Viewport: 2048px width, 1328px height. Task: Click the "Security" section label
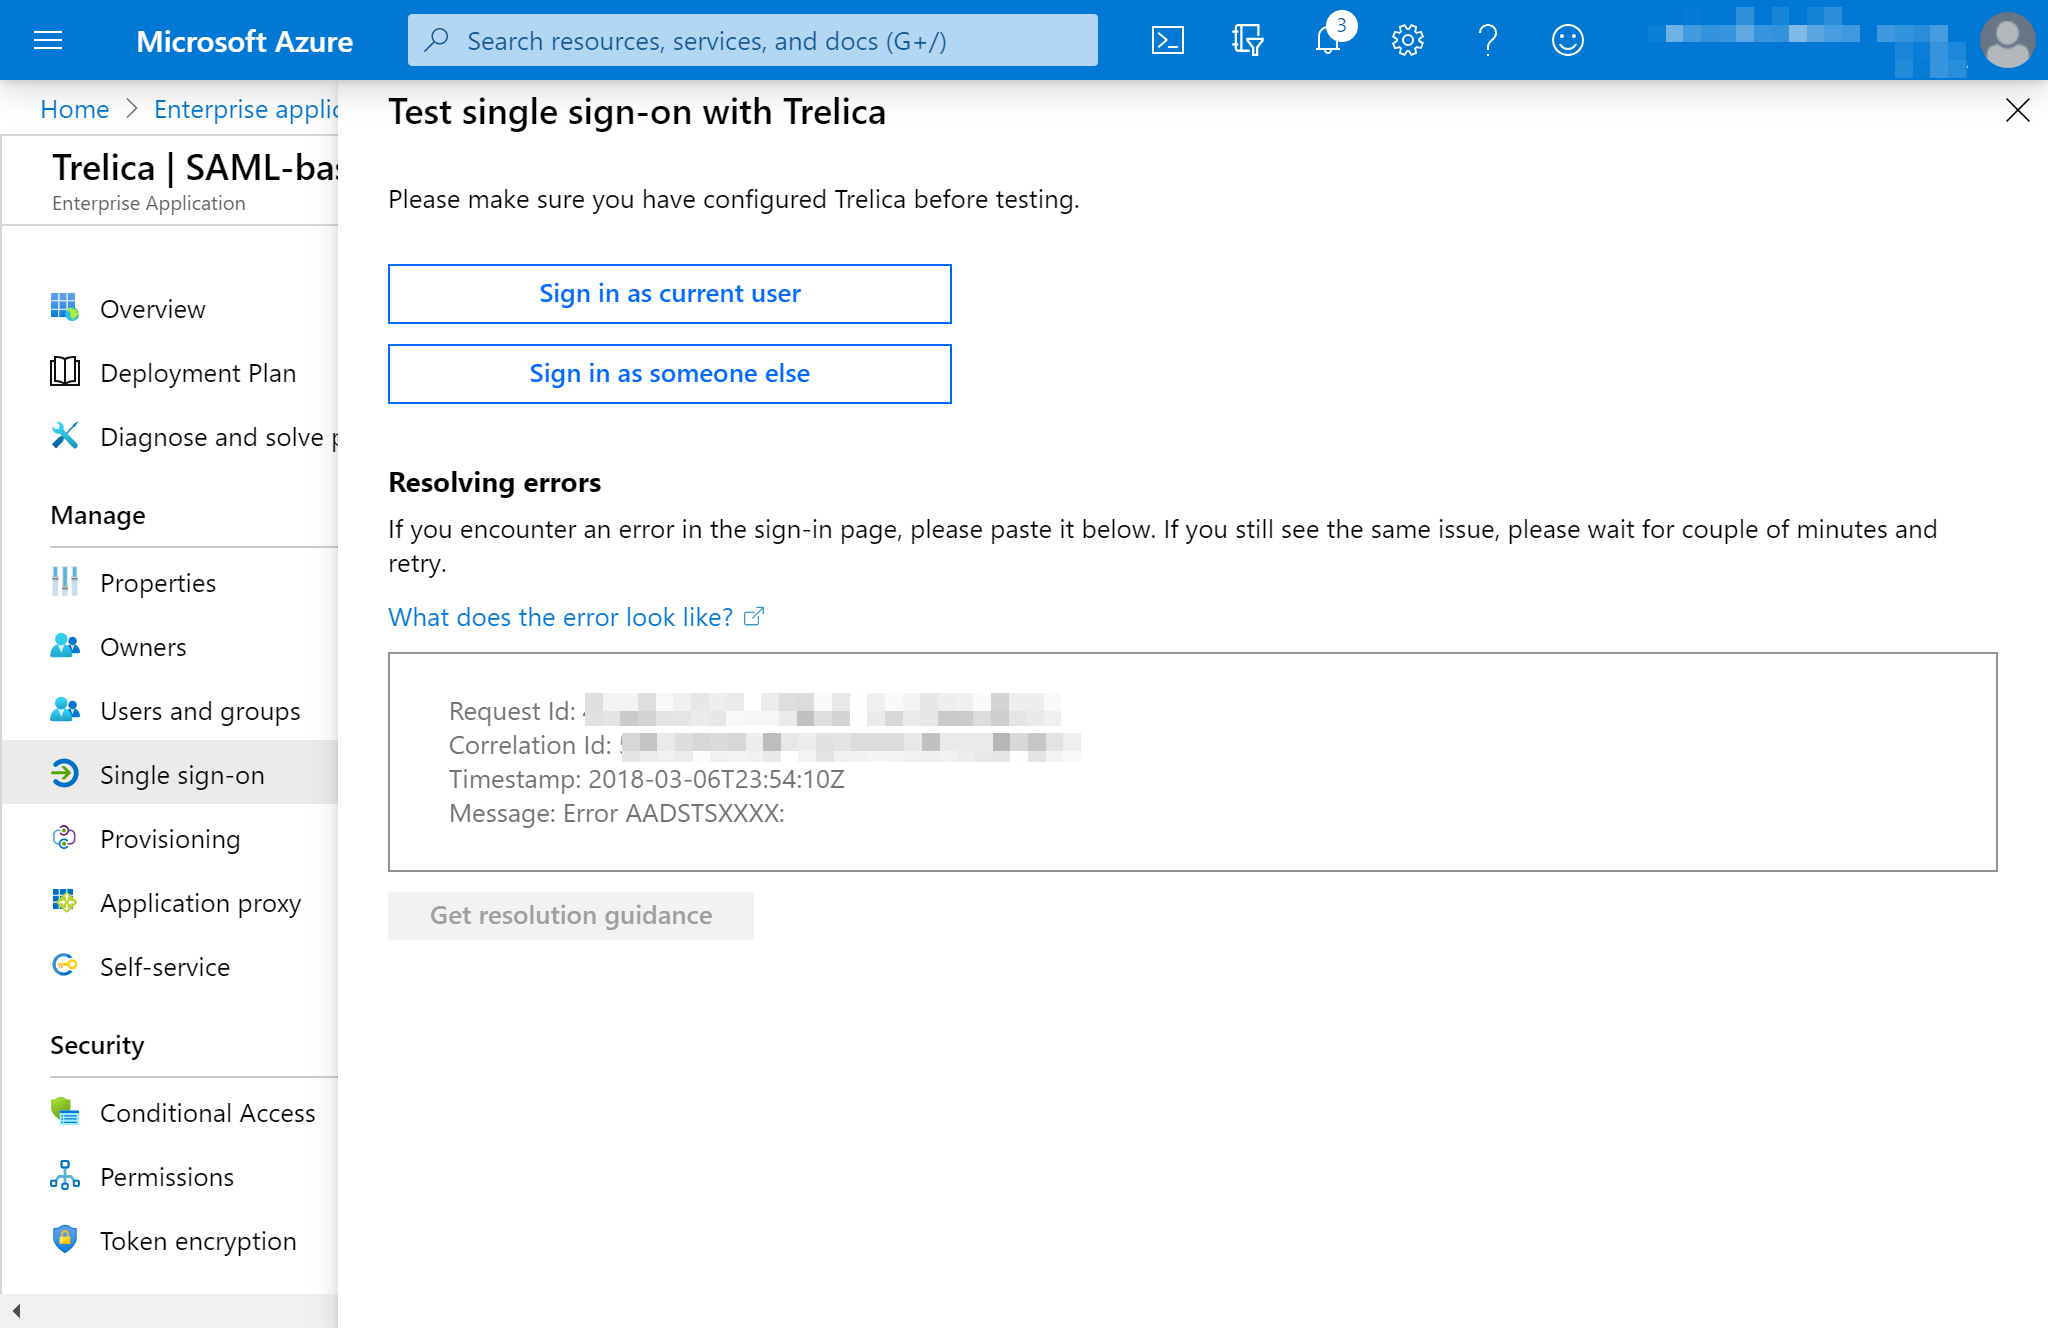tap(97, 1045)
